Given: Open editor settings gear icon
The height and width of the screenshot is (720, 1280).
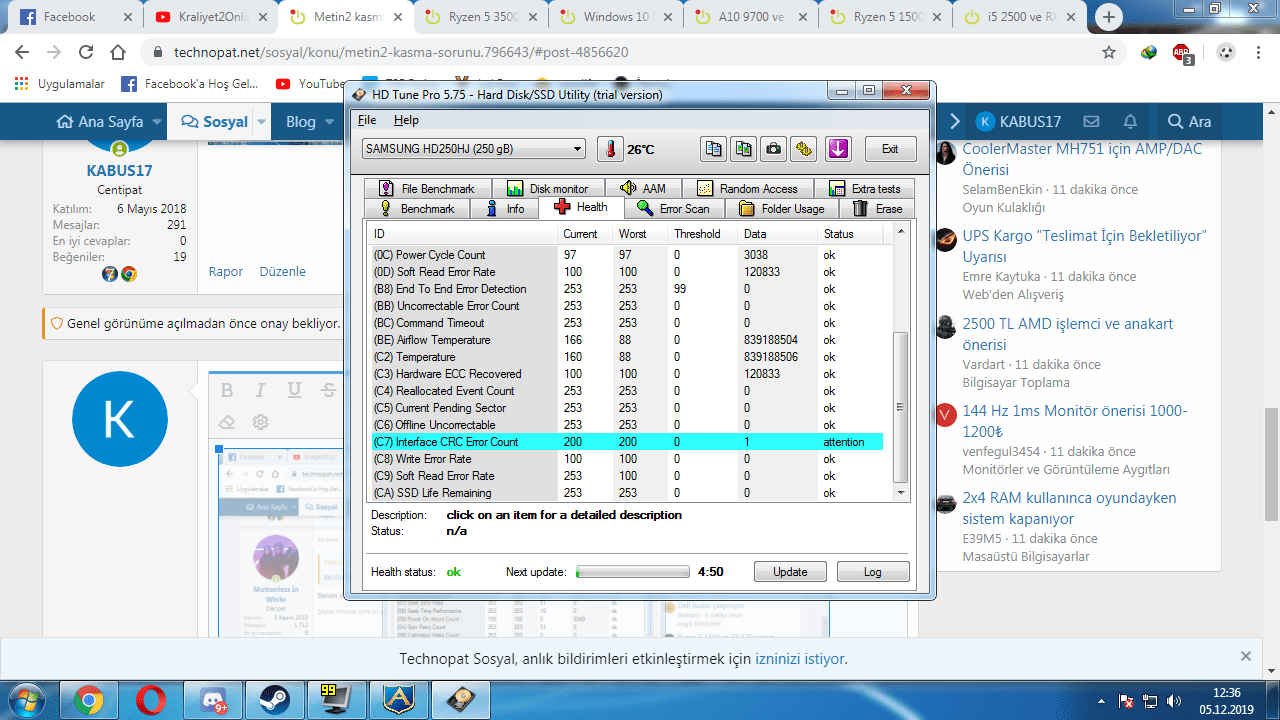Looking at the screenshot, I should 260,422.
